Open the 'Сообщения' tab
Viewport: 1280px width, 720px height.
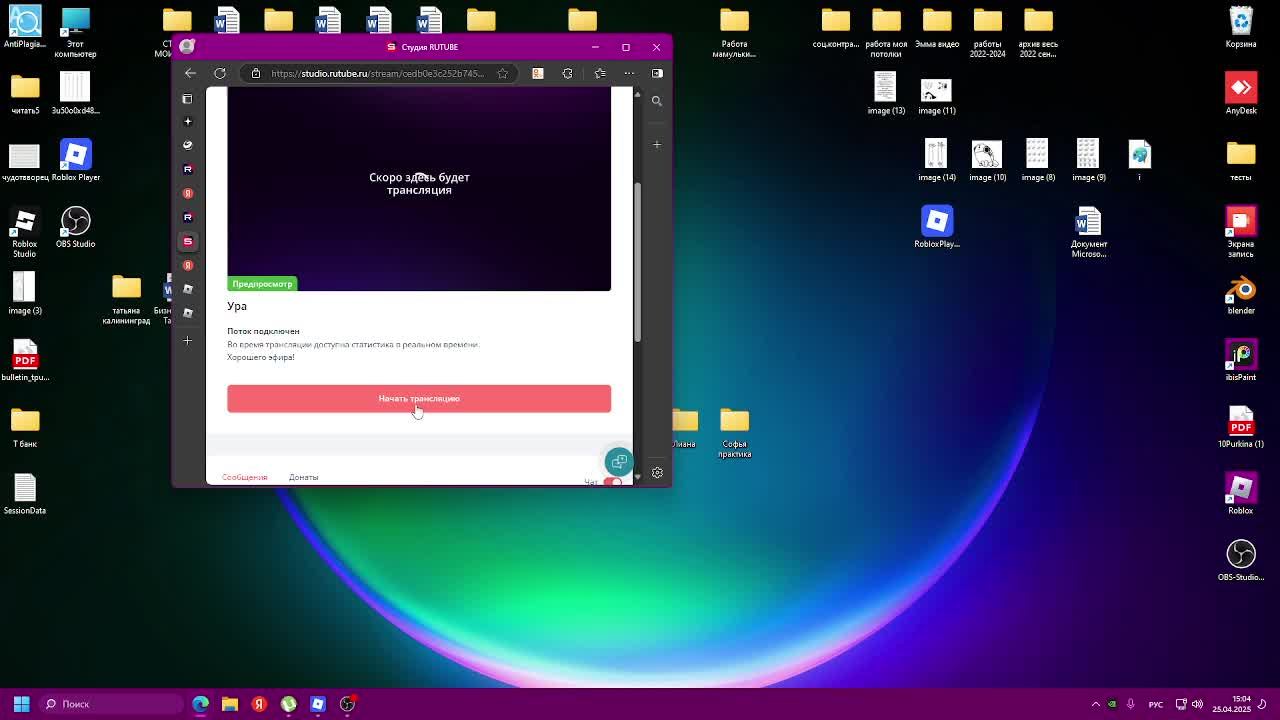[x=244, y=477]
